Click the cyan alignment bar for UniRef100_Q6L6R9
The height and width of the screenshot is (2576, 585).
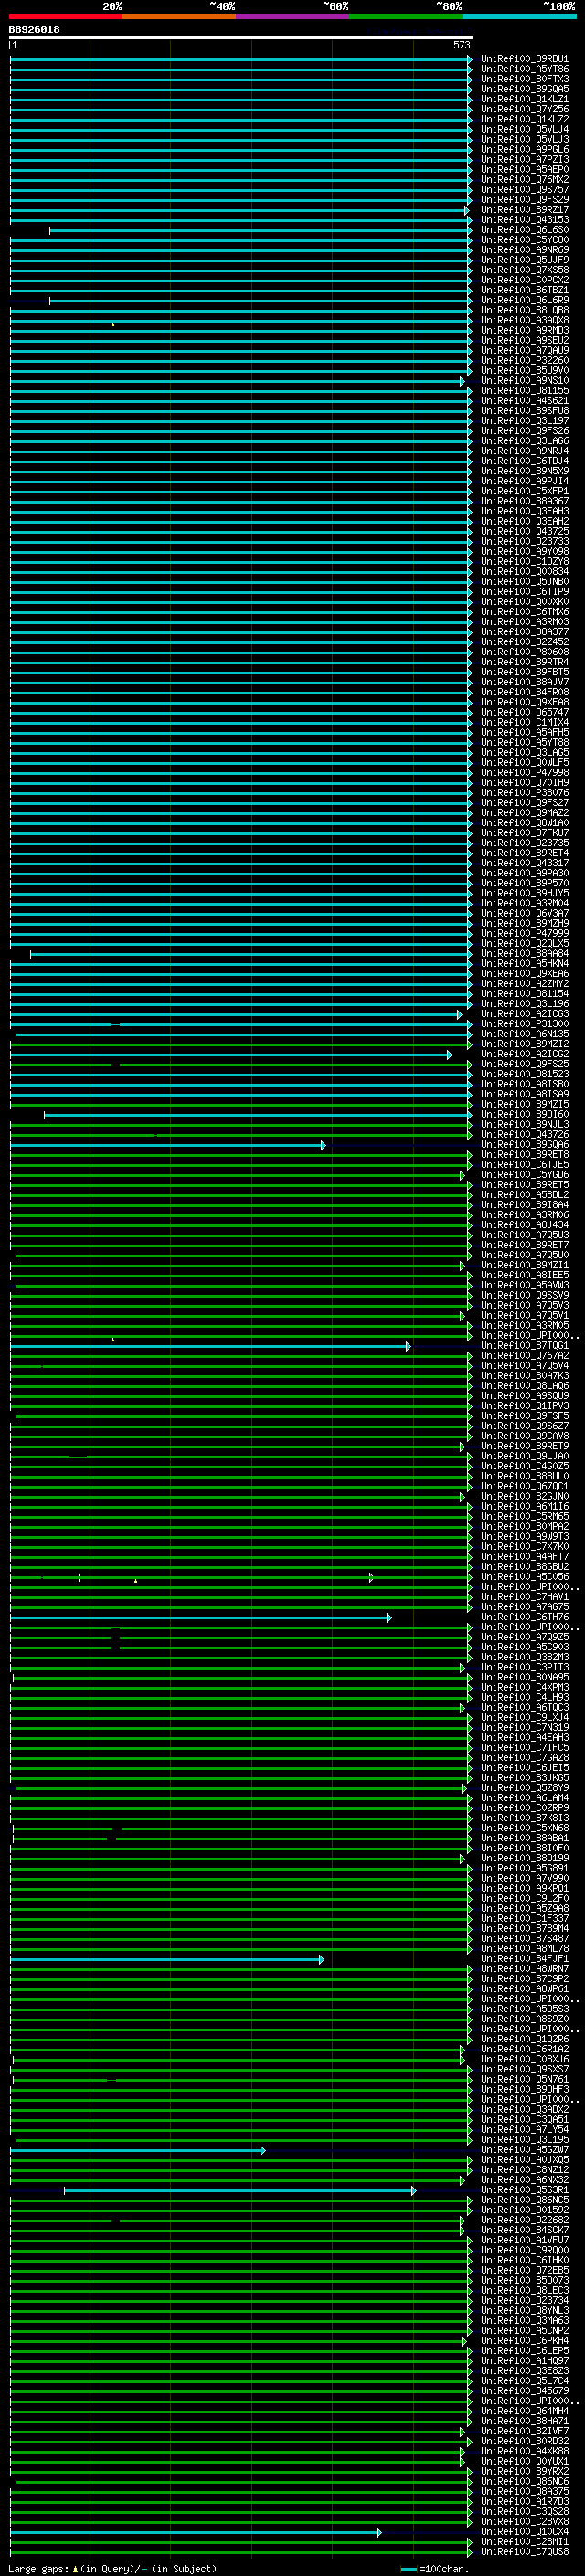click(260, 300)
